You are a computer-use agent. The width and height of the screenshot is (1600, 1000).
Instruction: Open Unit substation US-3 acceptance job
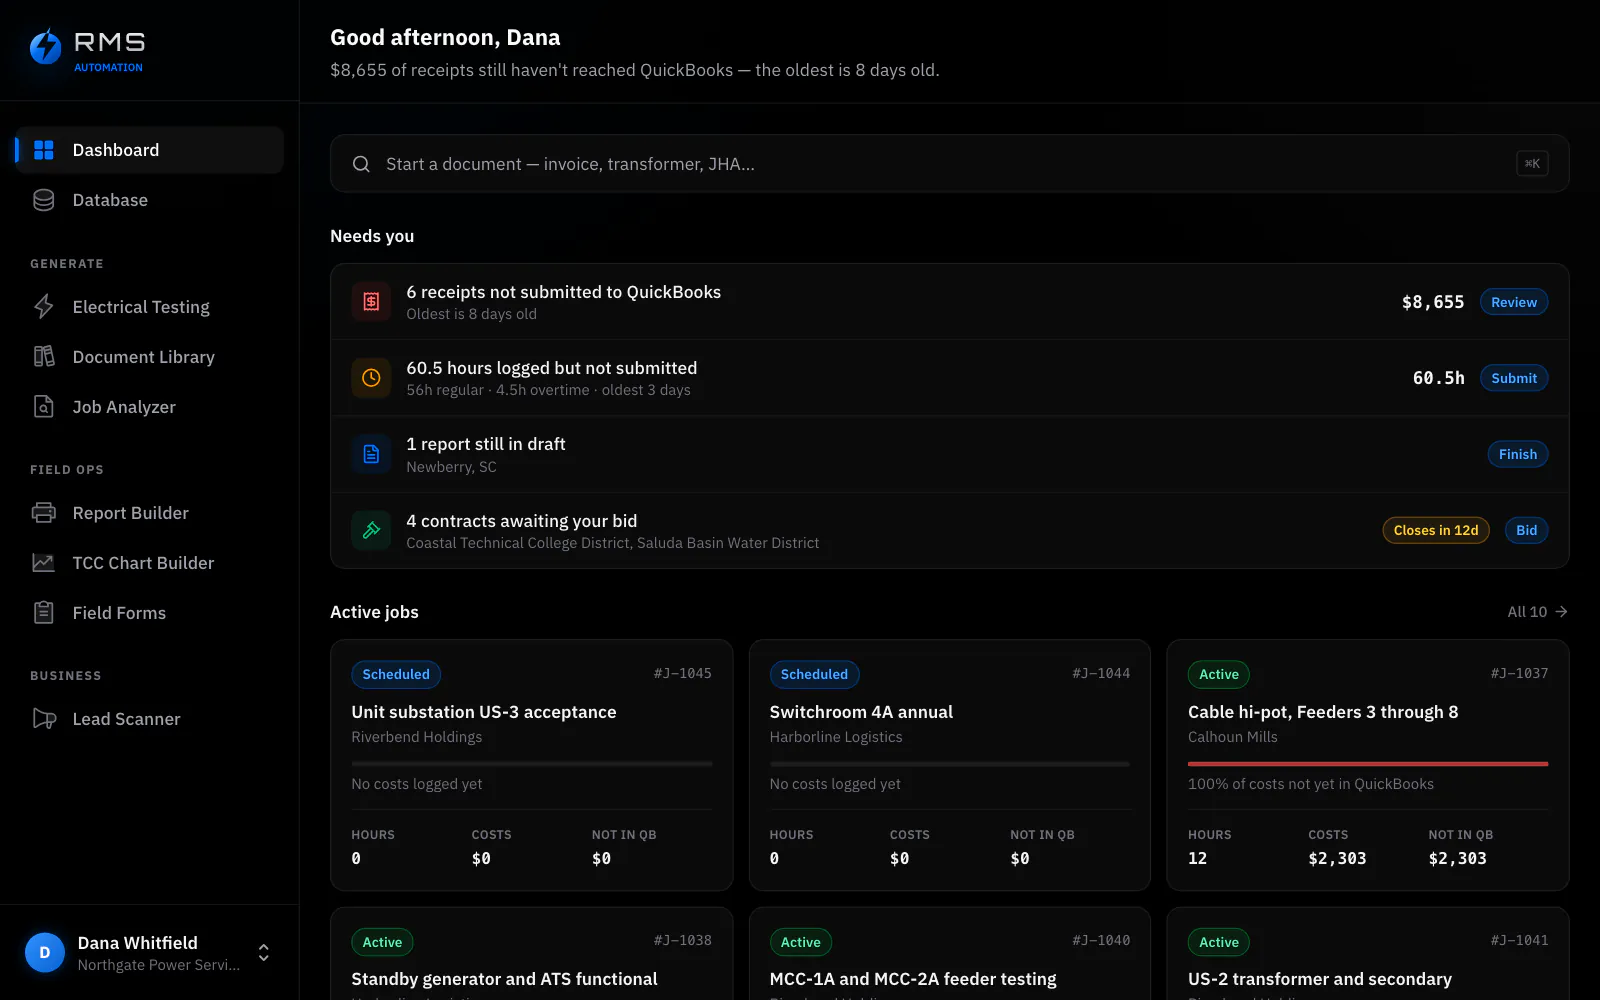pyautogui.click(x=531, y=765)
